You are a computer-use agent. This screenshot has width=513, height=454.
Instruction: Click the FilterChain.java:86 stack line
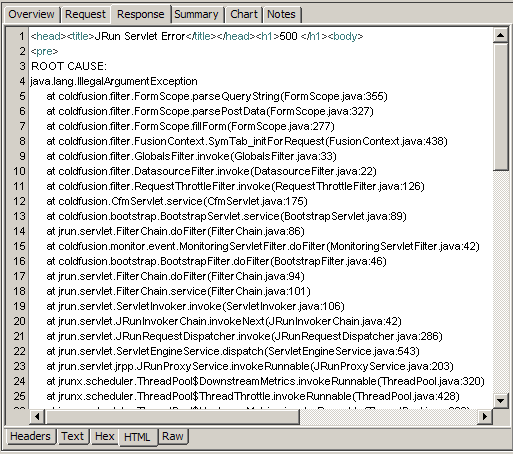coord(175,231)
